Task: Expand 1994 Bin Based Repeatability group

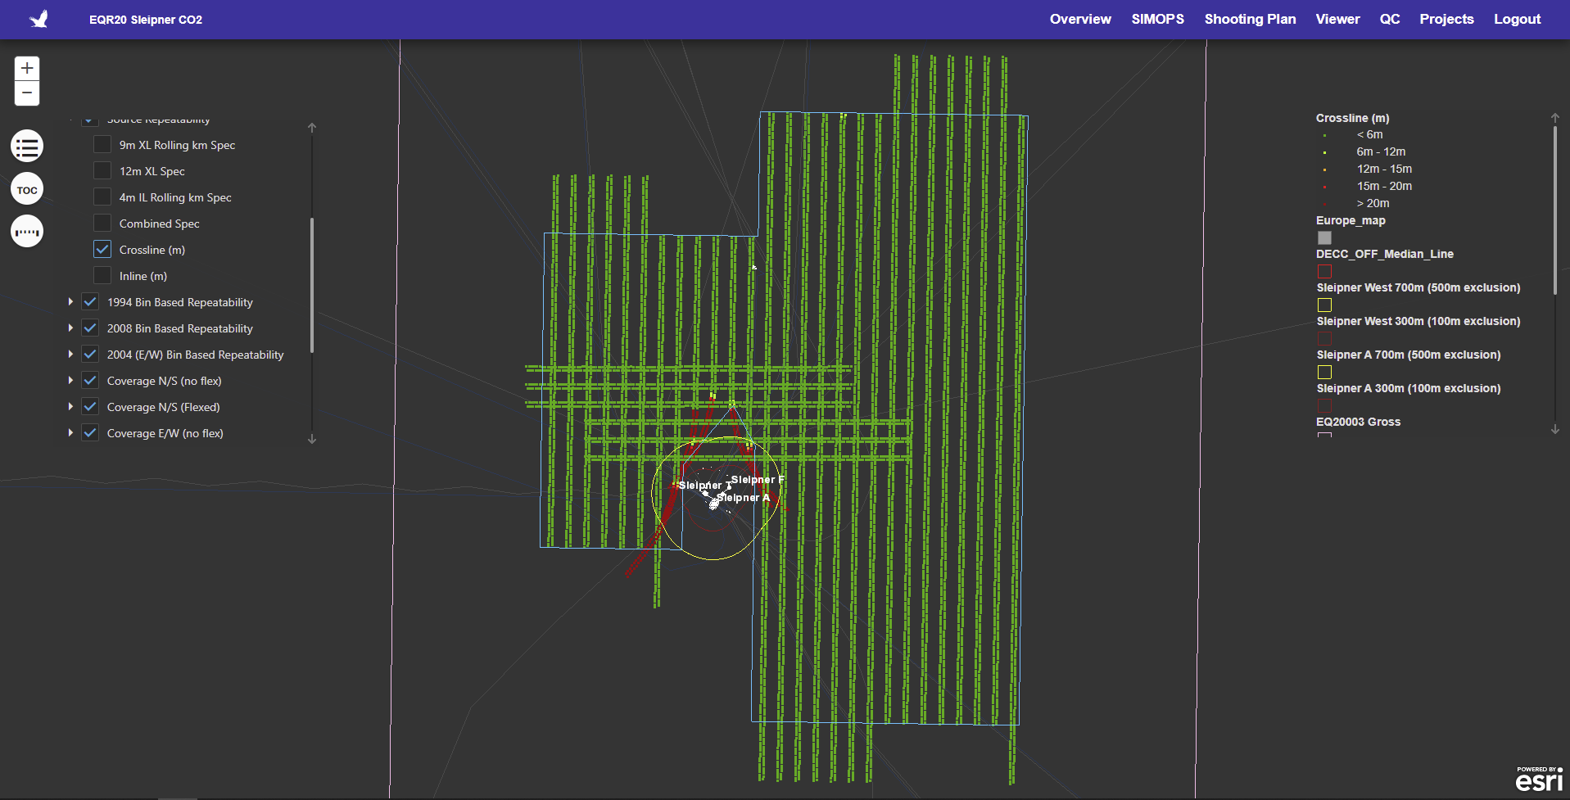Action: pos(71,302)
